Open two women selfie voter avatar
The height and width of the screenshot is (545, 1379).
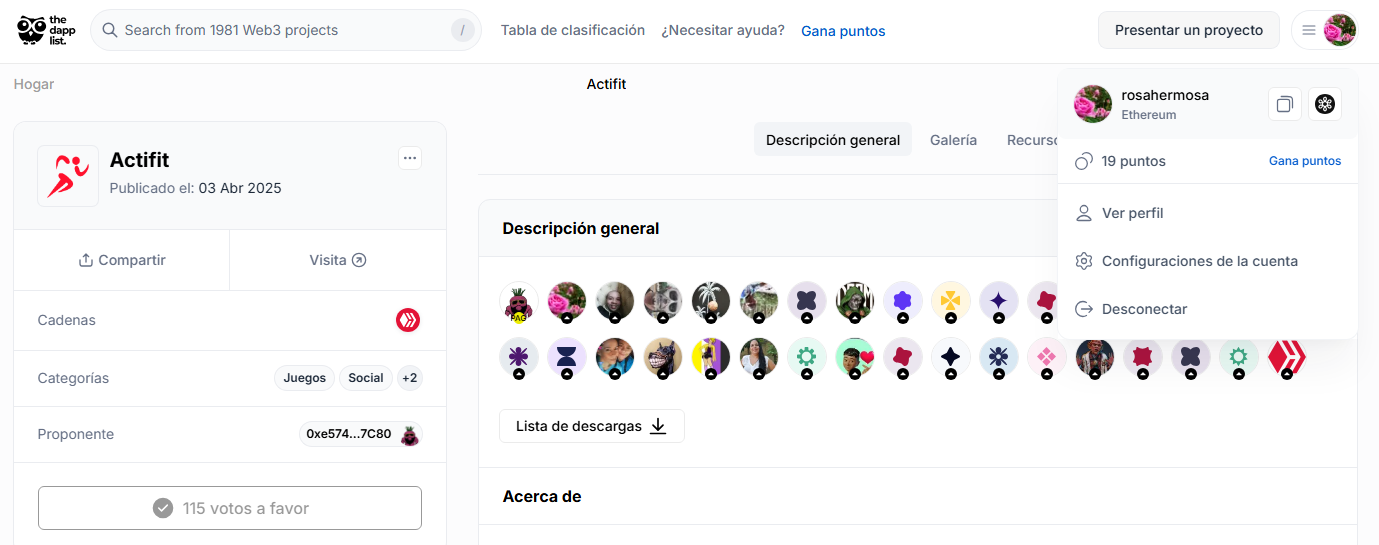(615, 357)
